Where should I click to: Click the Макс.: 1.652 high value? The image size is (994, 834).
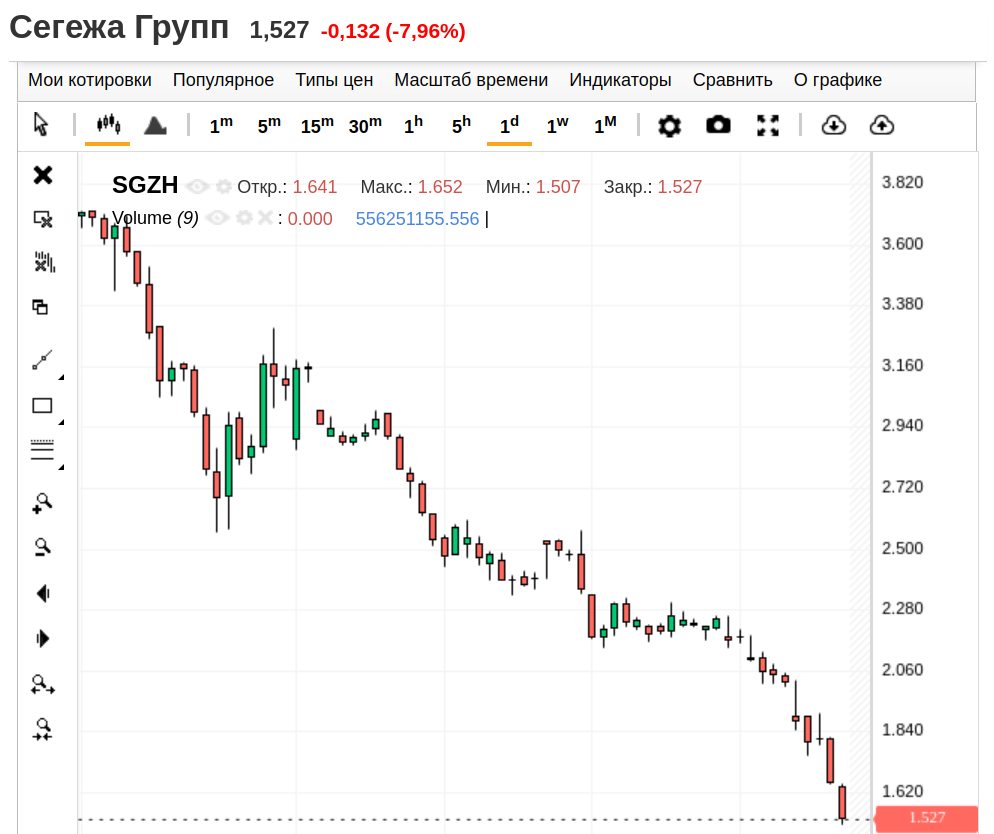411,187
